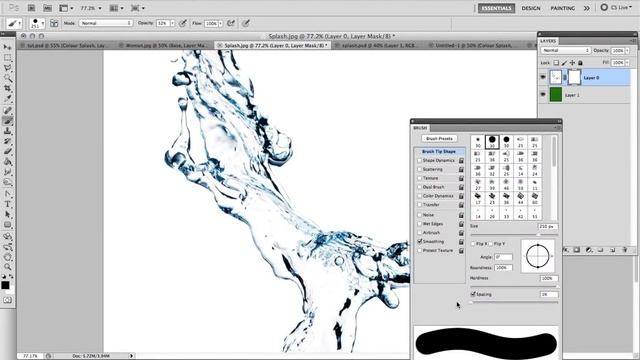Image resolution: width=640 pixels, height=360 pixels.
Task: Enable the Wet Edges checkbox
Action: [419, 224]
